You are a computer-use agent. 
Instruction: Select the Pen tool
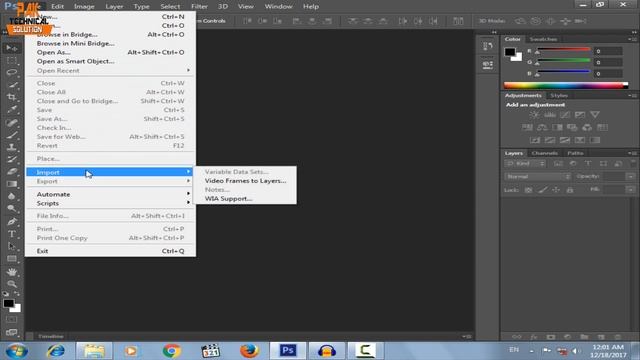tap(11, 222)
